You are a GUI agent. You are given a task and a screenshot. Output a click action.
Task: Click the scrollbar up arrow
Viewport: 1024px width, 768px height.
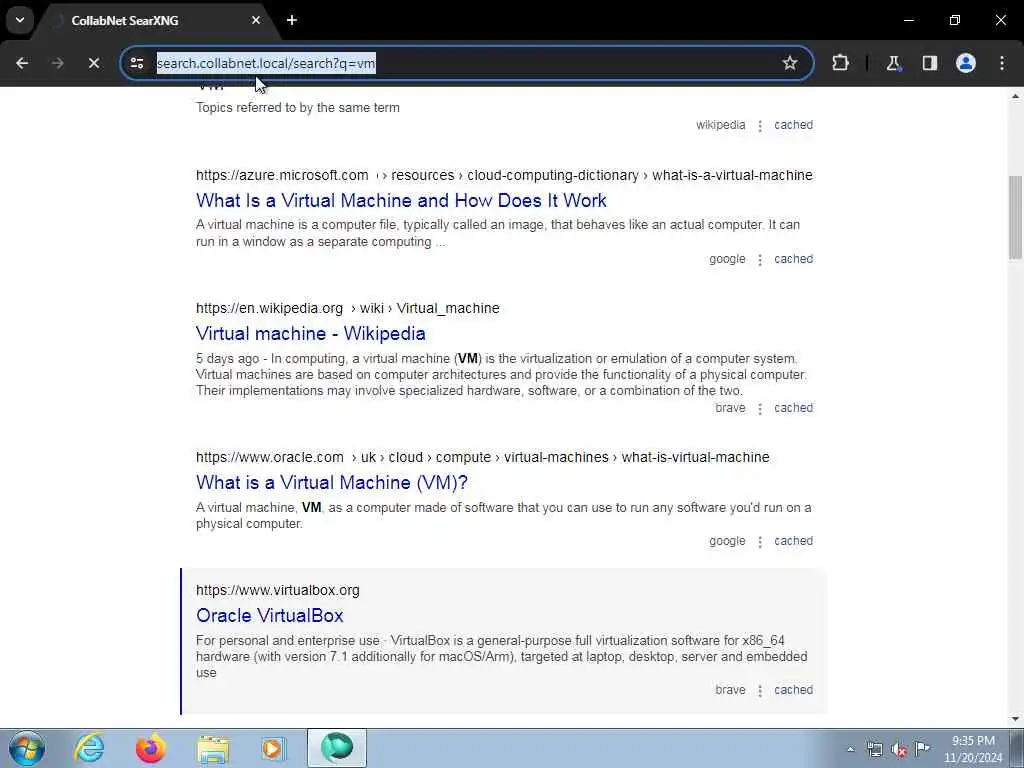pos(1015,96)
